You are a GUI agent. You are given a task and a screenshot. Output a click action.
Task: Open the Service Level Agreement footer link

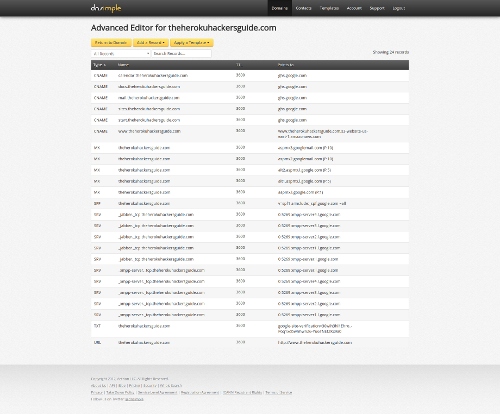click(x=157, y=392)
